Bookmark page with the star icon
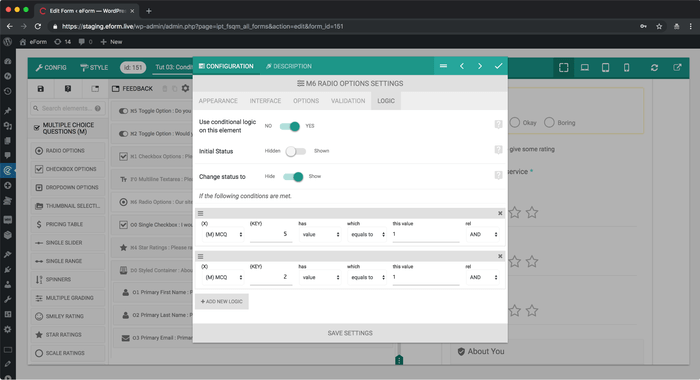700x380 pixels. (659, 26)
